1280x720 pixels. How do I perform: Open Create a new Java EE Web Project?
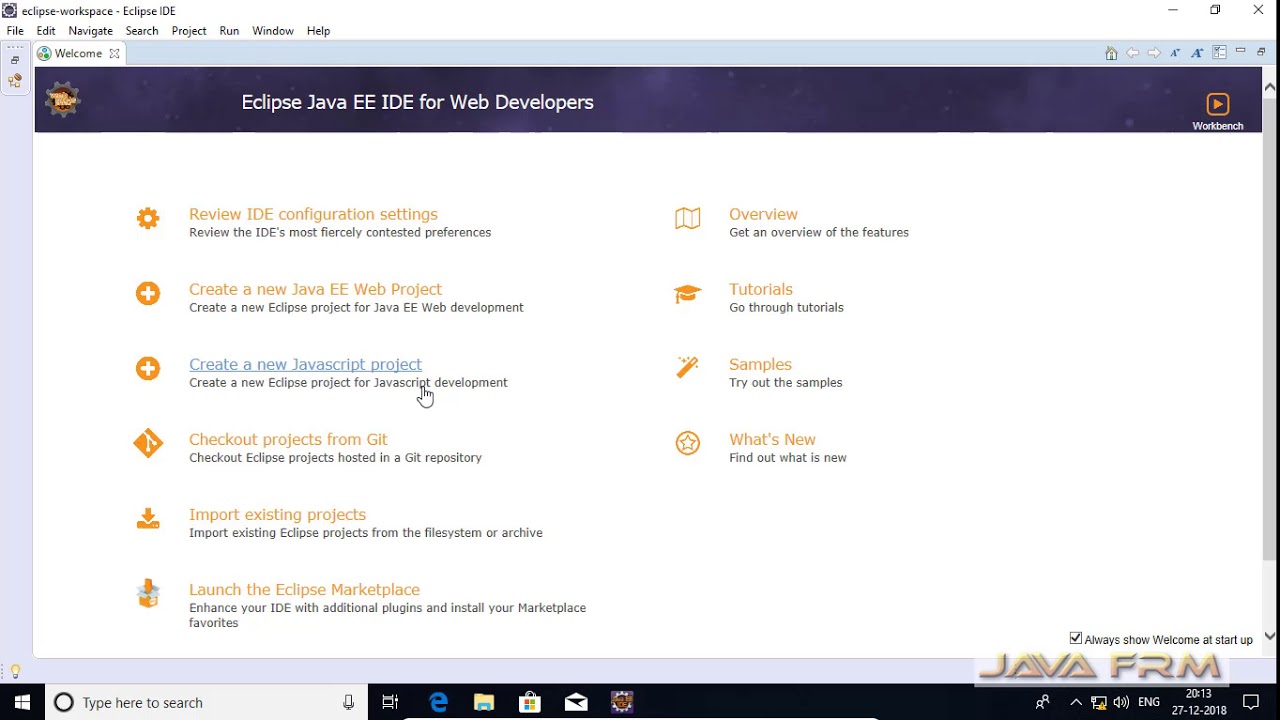[315, 289]
